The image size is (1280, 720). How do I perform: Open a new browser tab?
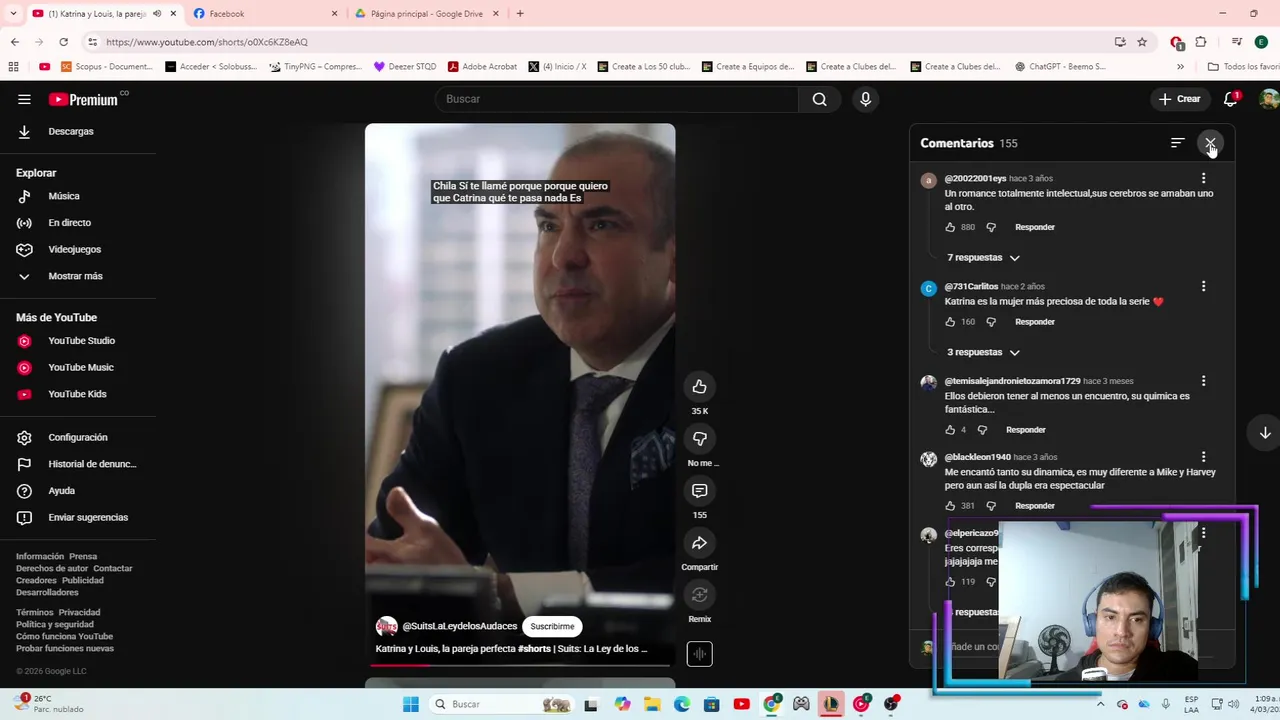point(520,14)
